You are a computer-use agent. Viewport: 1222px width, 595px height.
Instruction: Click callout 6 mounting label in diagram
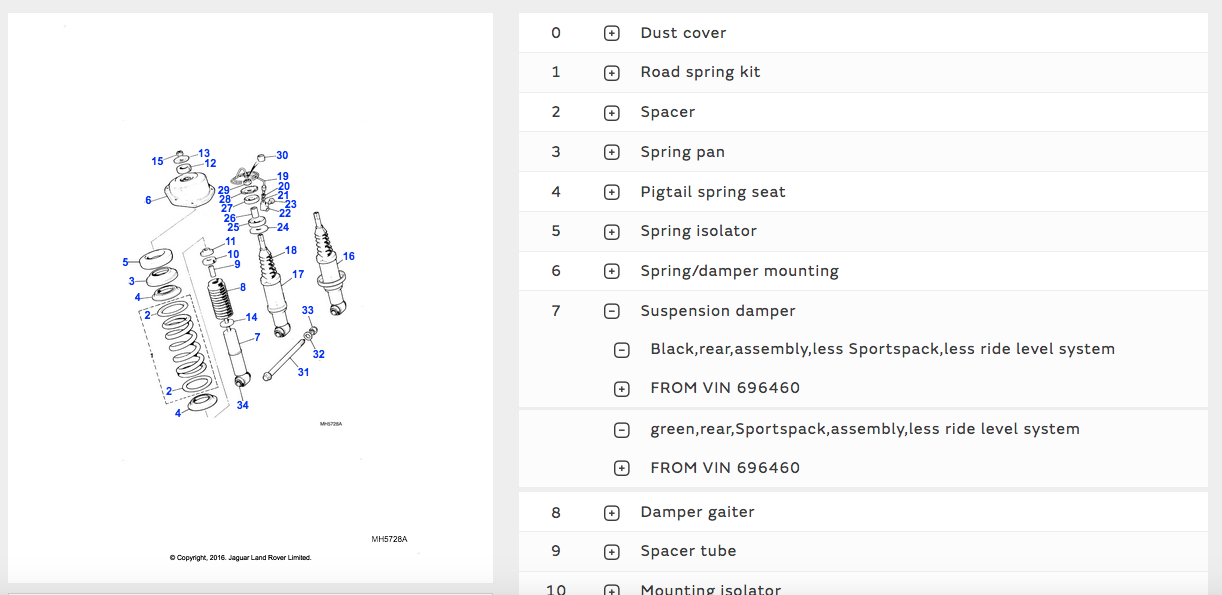click(x=148, y=200)
